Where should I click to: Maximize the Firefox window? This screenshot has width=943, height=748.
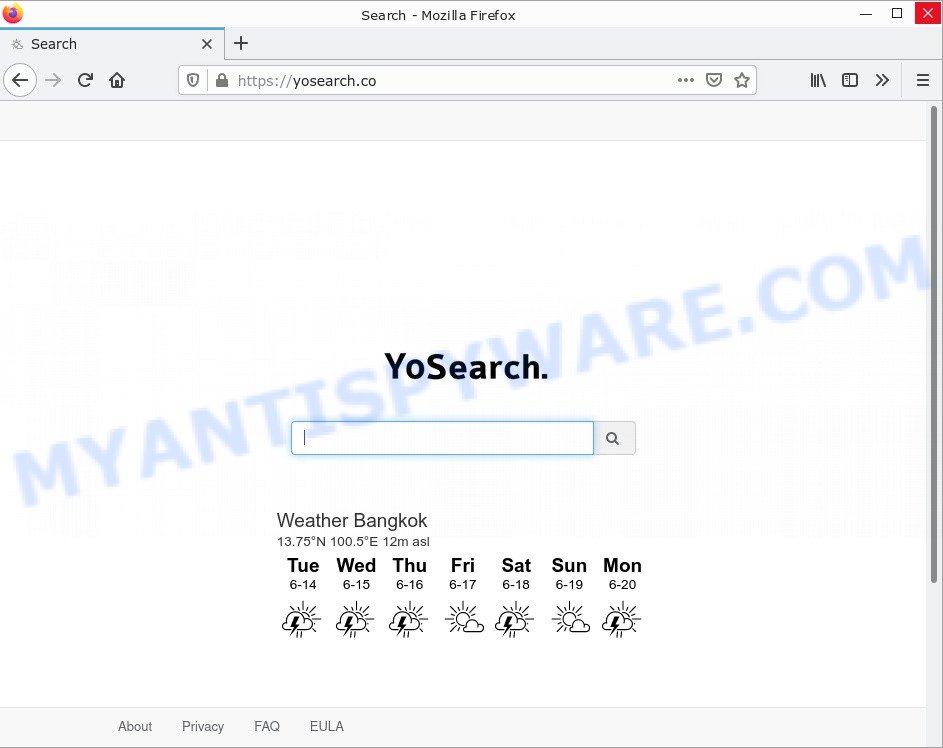tap(897, 13)
